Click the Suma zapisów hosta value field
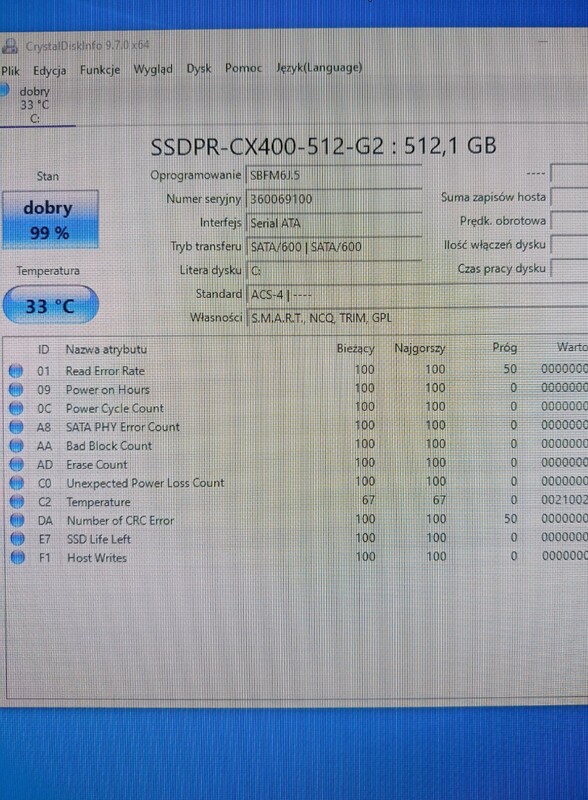This screenshot has height=800, width=588. (569, 197)
